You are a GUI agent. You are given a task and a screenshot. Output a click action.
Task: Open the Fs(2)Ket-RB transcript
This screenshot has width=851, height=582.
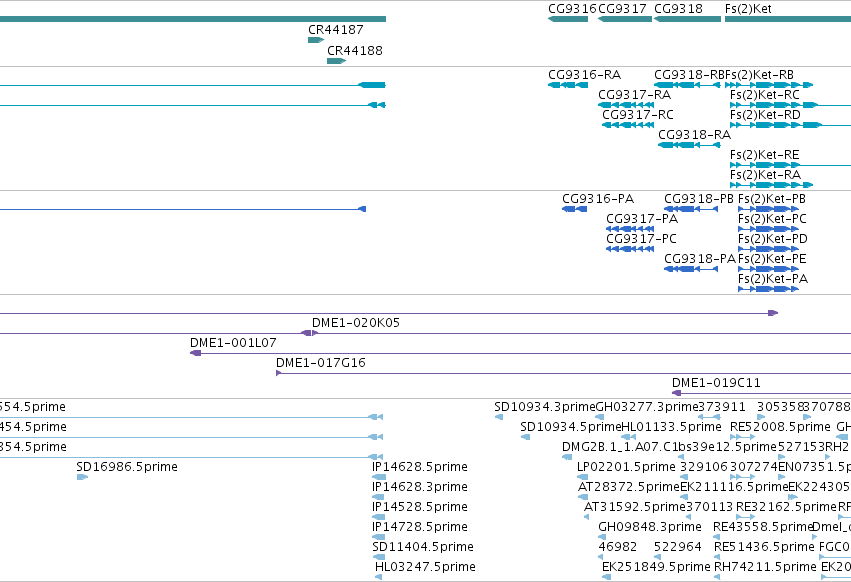(769, 85)
